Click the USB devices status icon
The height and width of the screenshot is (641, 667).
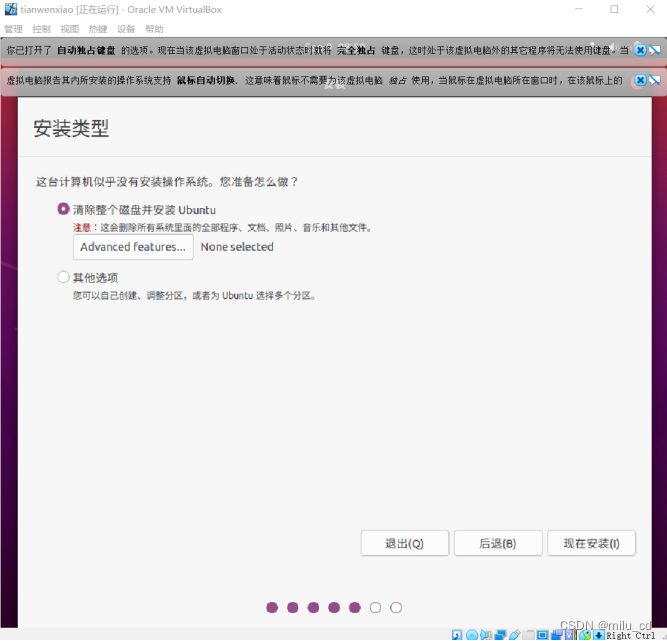pyautogui.click(x=514, y=635)
